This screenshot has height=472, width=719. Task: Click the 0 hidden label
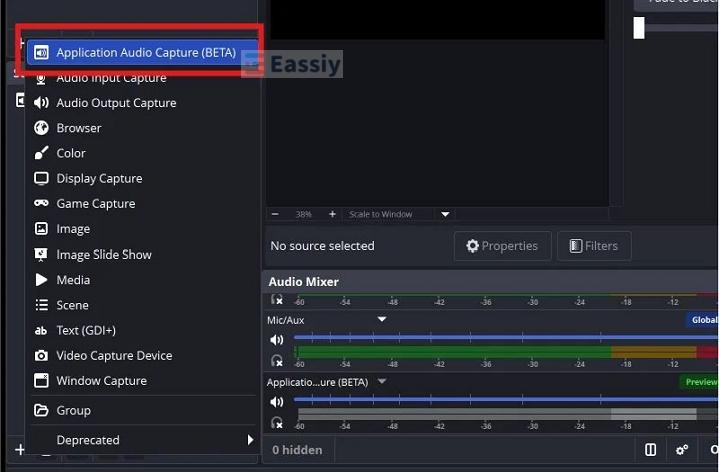click(x=297, y=450)
